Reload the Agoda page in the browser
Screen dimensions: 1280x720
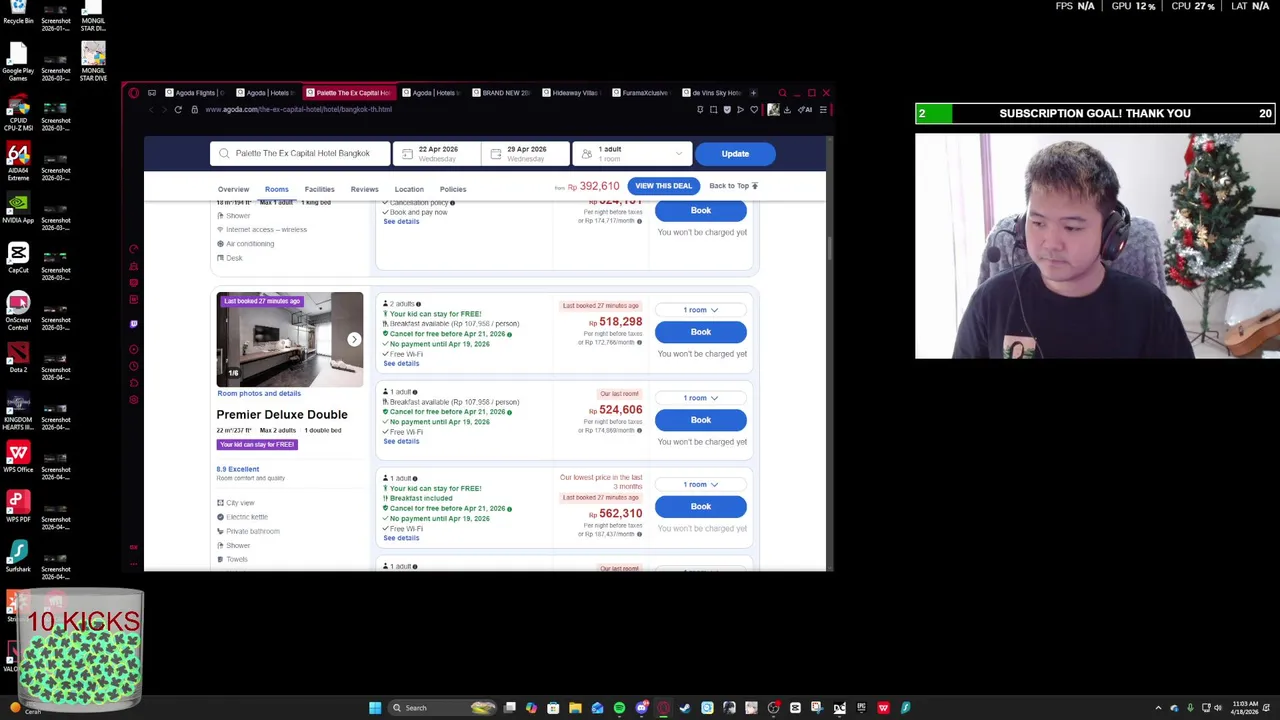[178, 109]
